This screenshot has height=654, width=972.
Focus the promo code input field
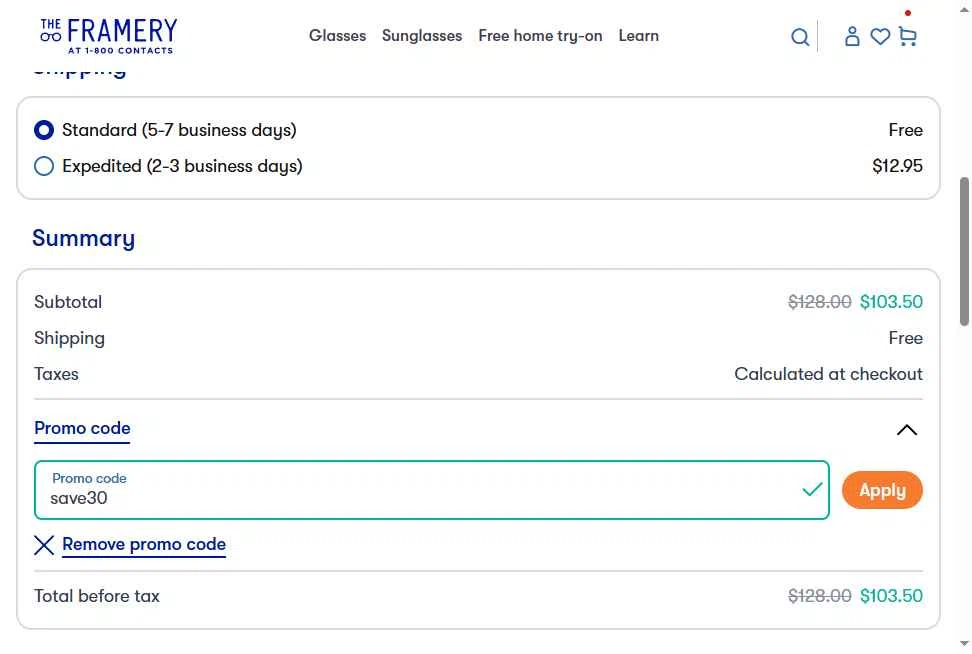(x=432, y=490)
